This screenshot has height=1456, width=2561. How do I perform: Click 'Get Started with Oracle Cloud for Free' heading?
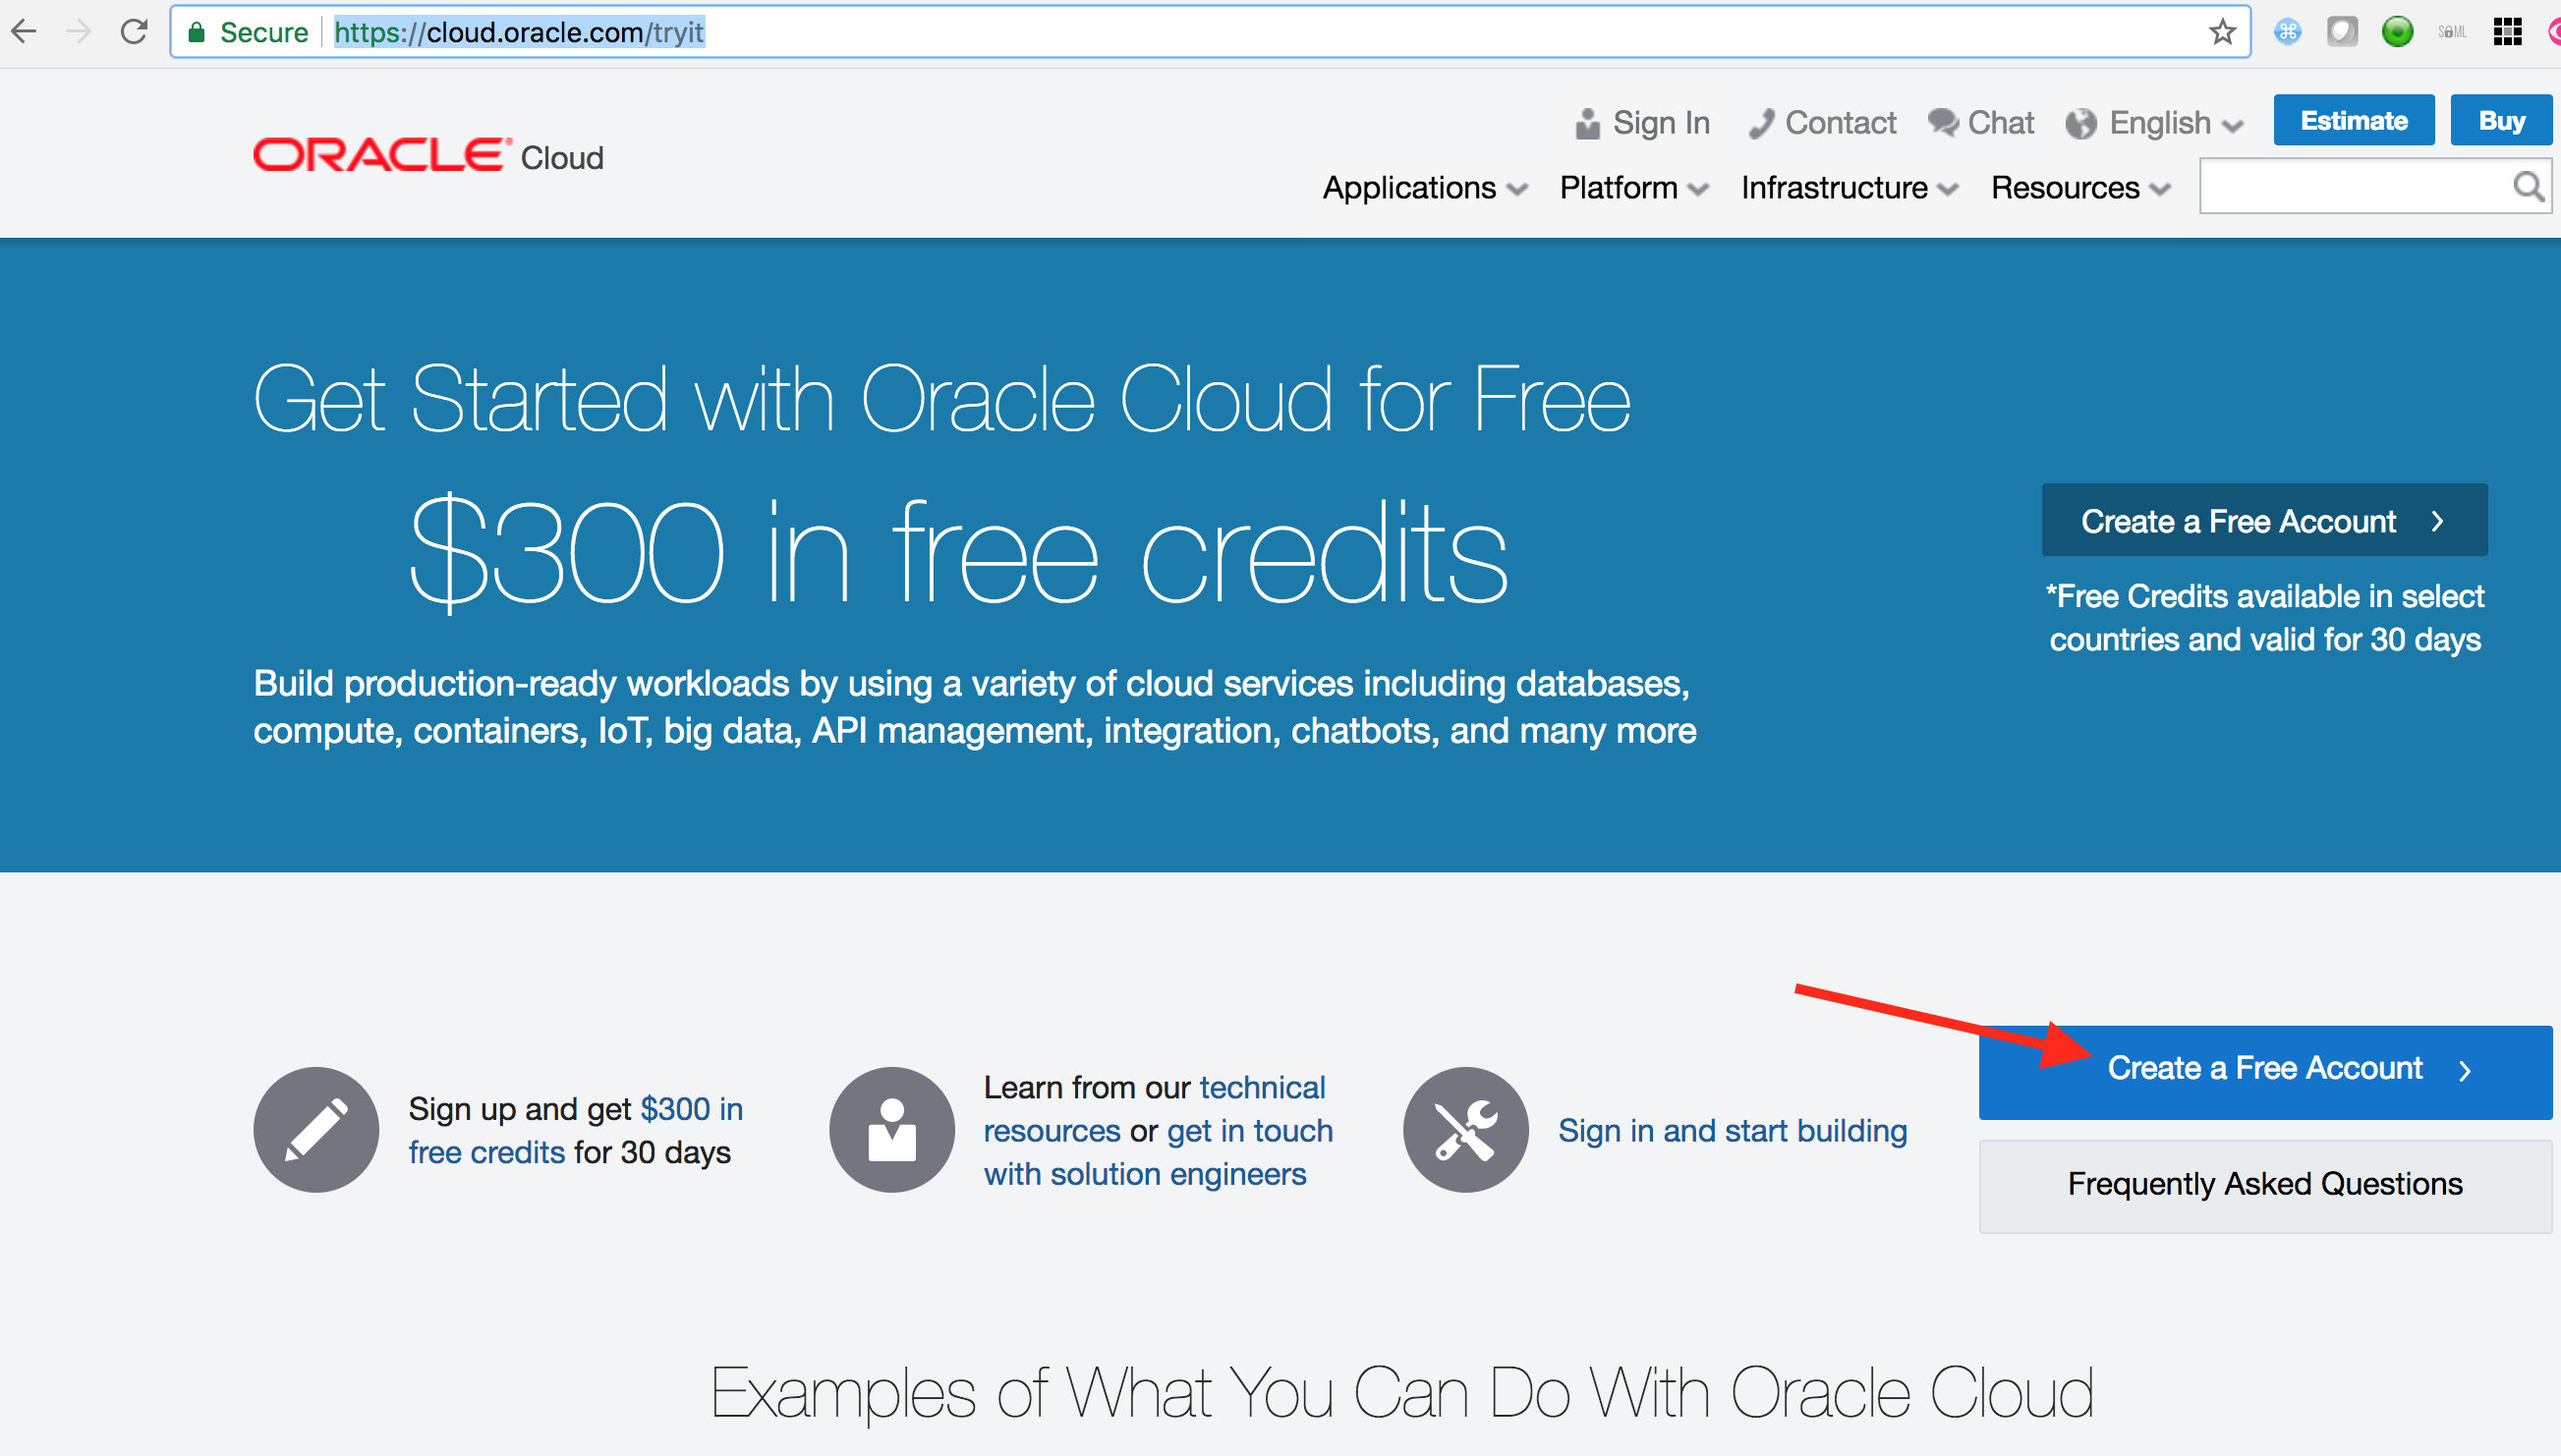(942, 399)
